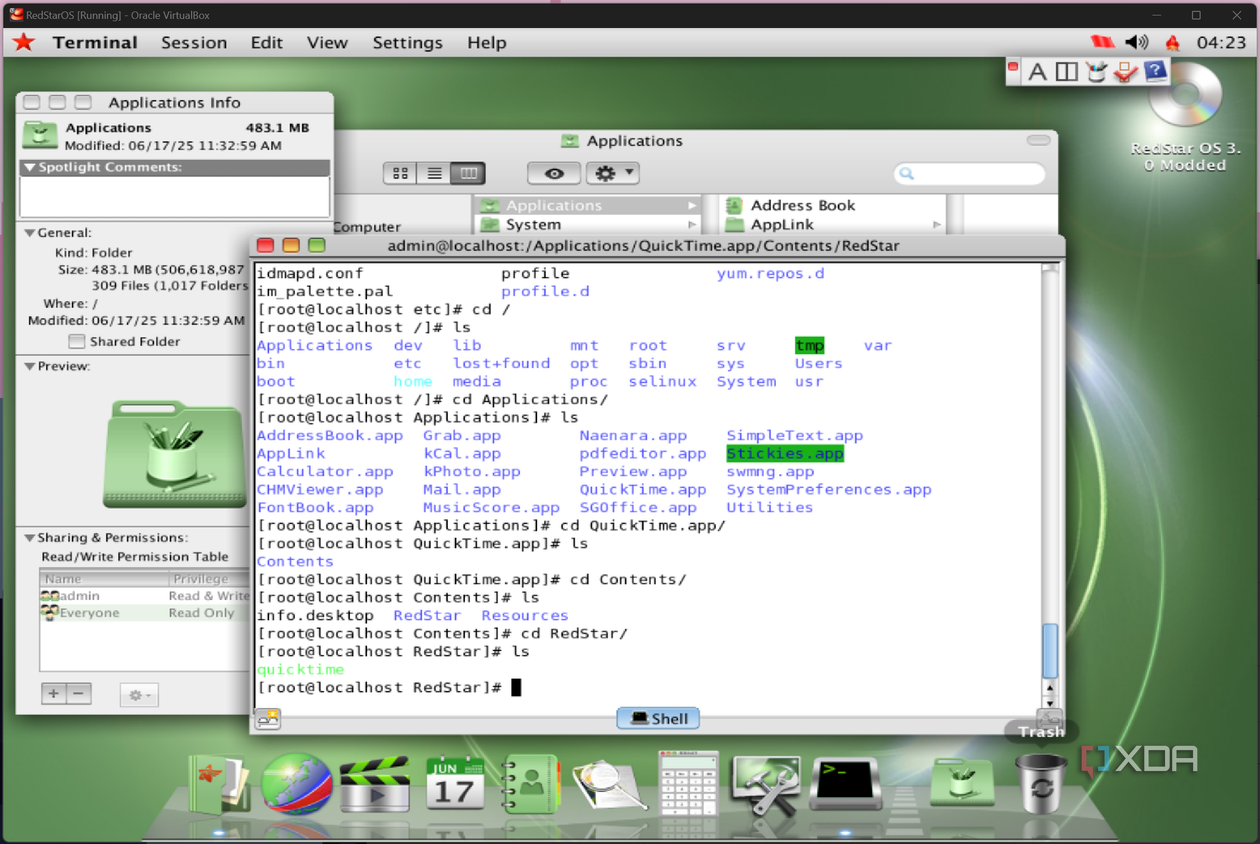Add a permission entry with plus button
The image size is (1260, 844).
[x=54, y=693]
